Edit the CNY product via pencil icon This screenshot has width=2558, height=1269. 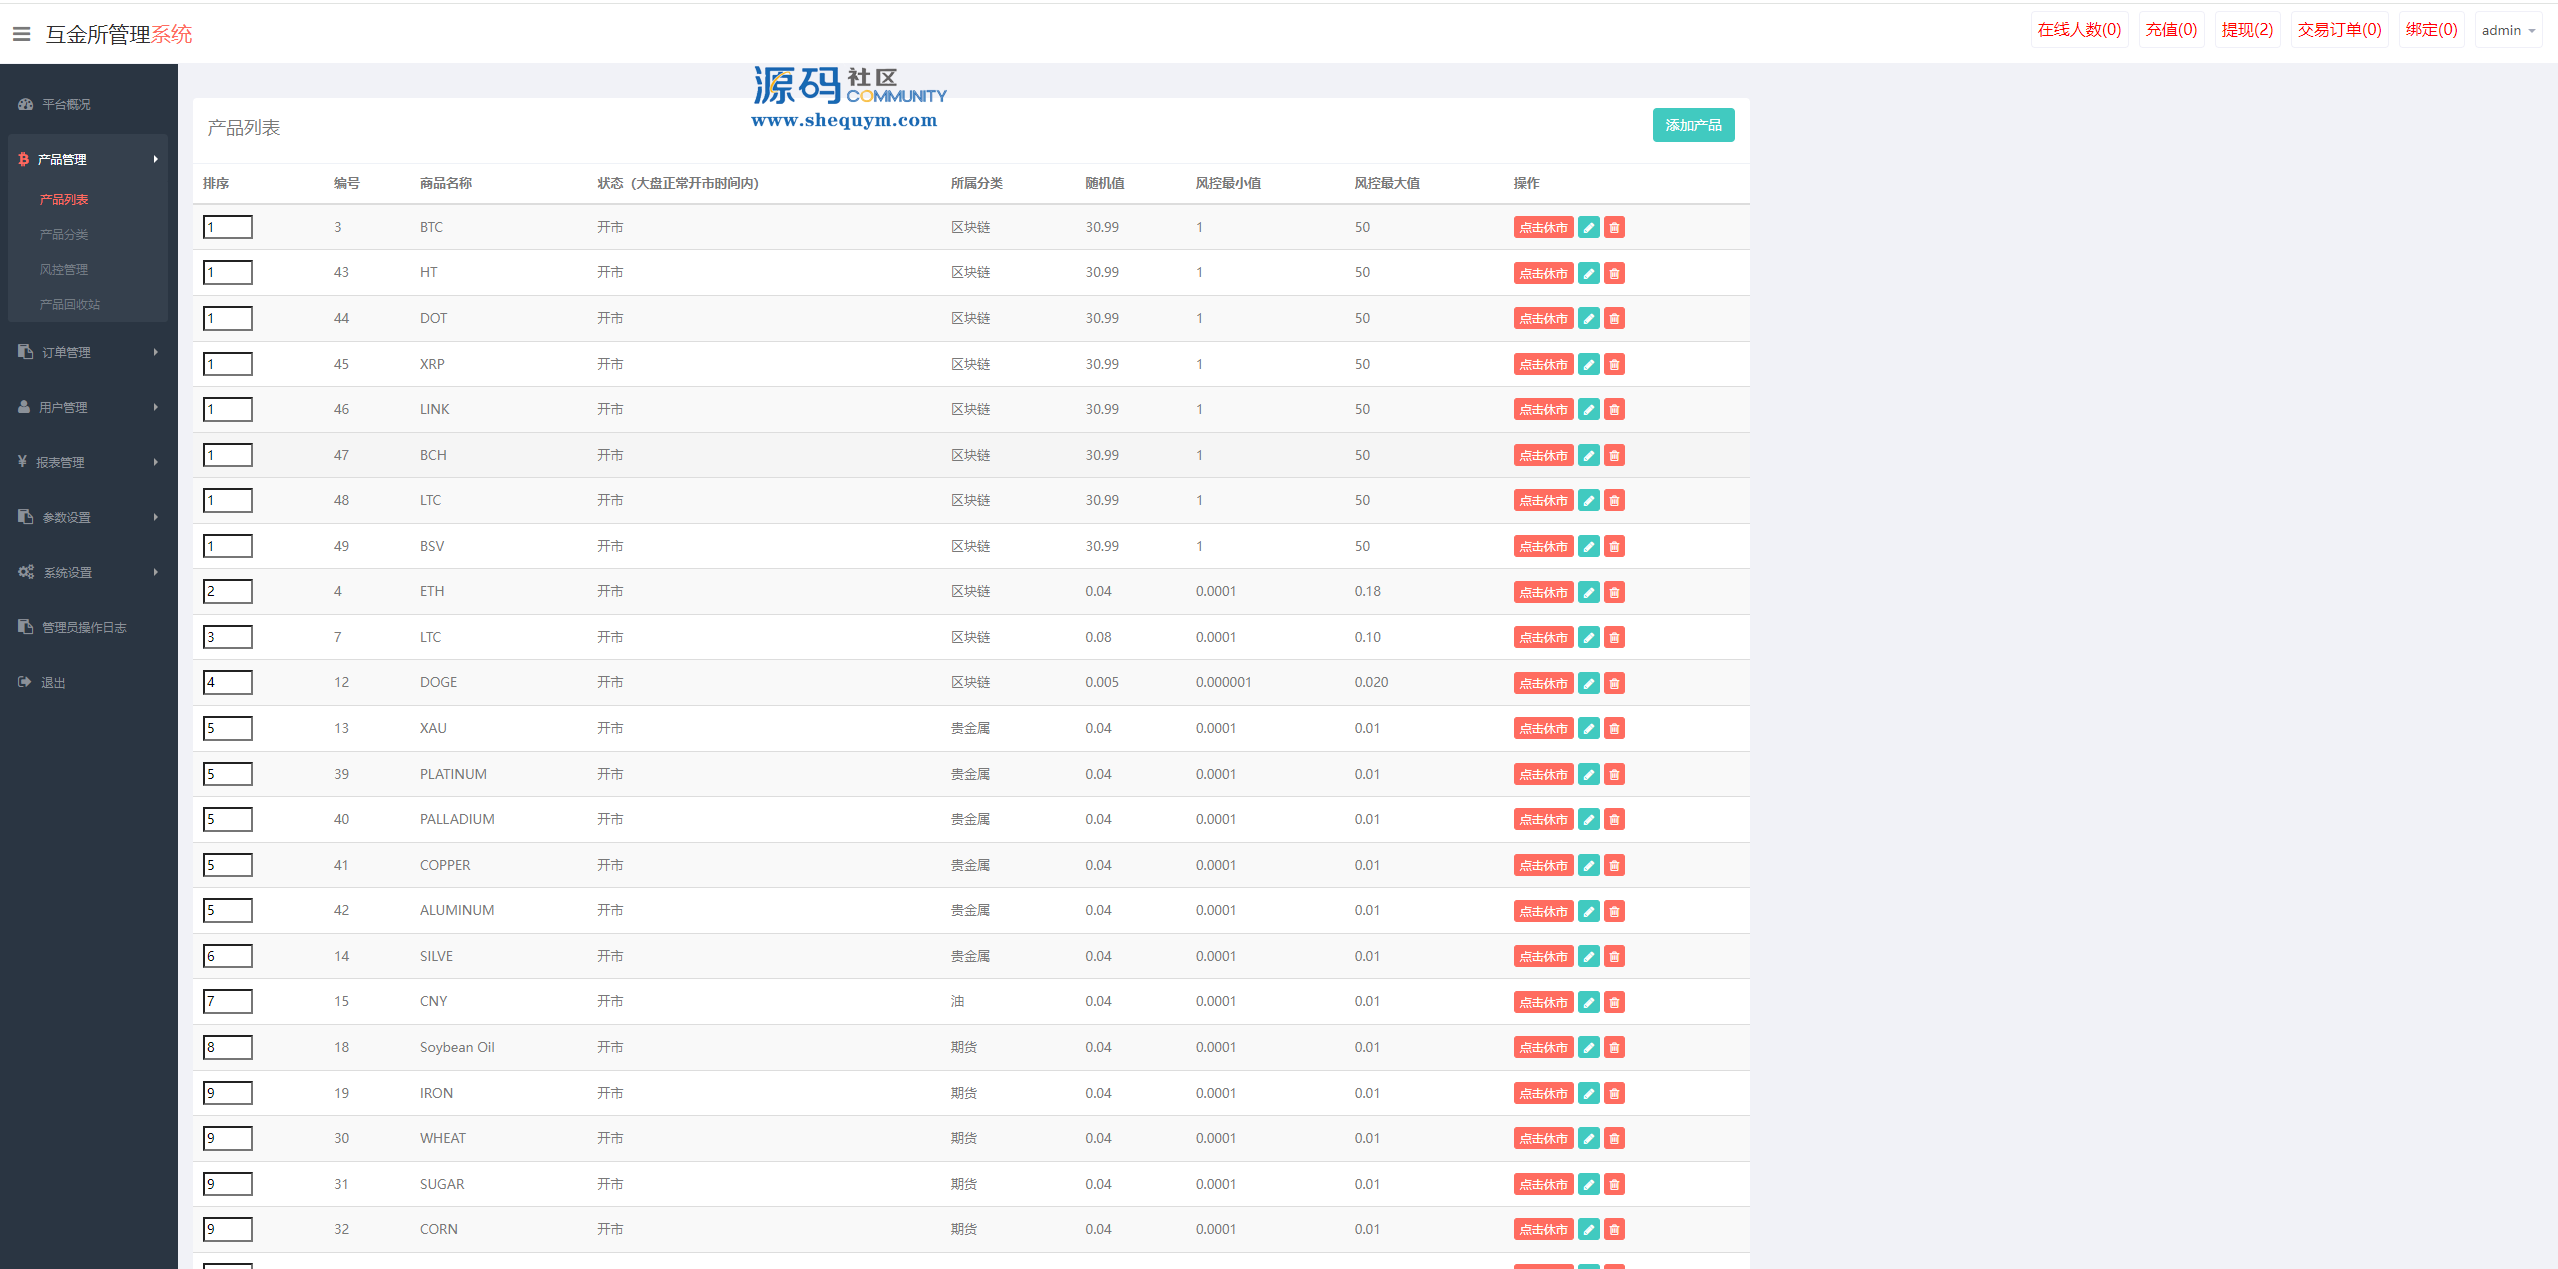(1588, 1002)
